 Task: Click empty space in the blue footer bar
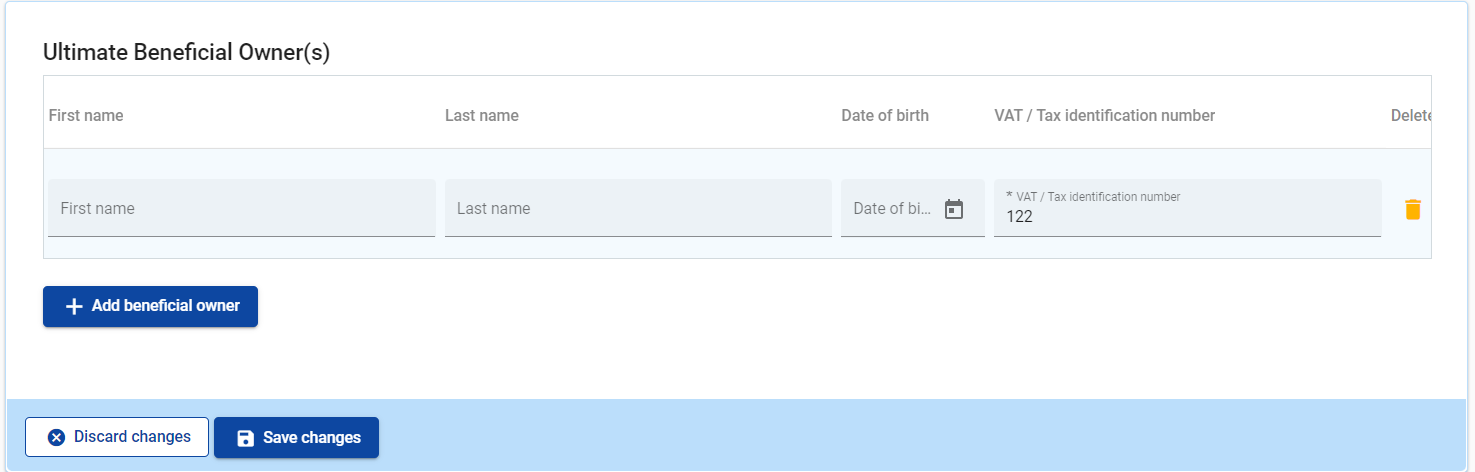[x=900, y=436]
